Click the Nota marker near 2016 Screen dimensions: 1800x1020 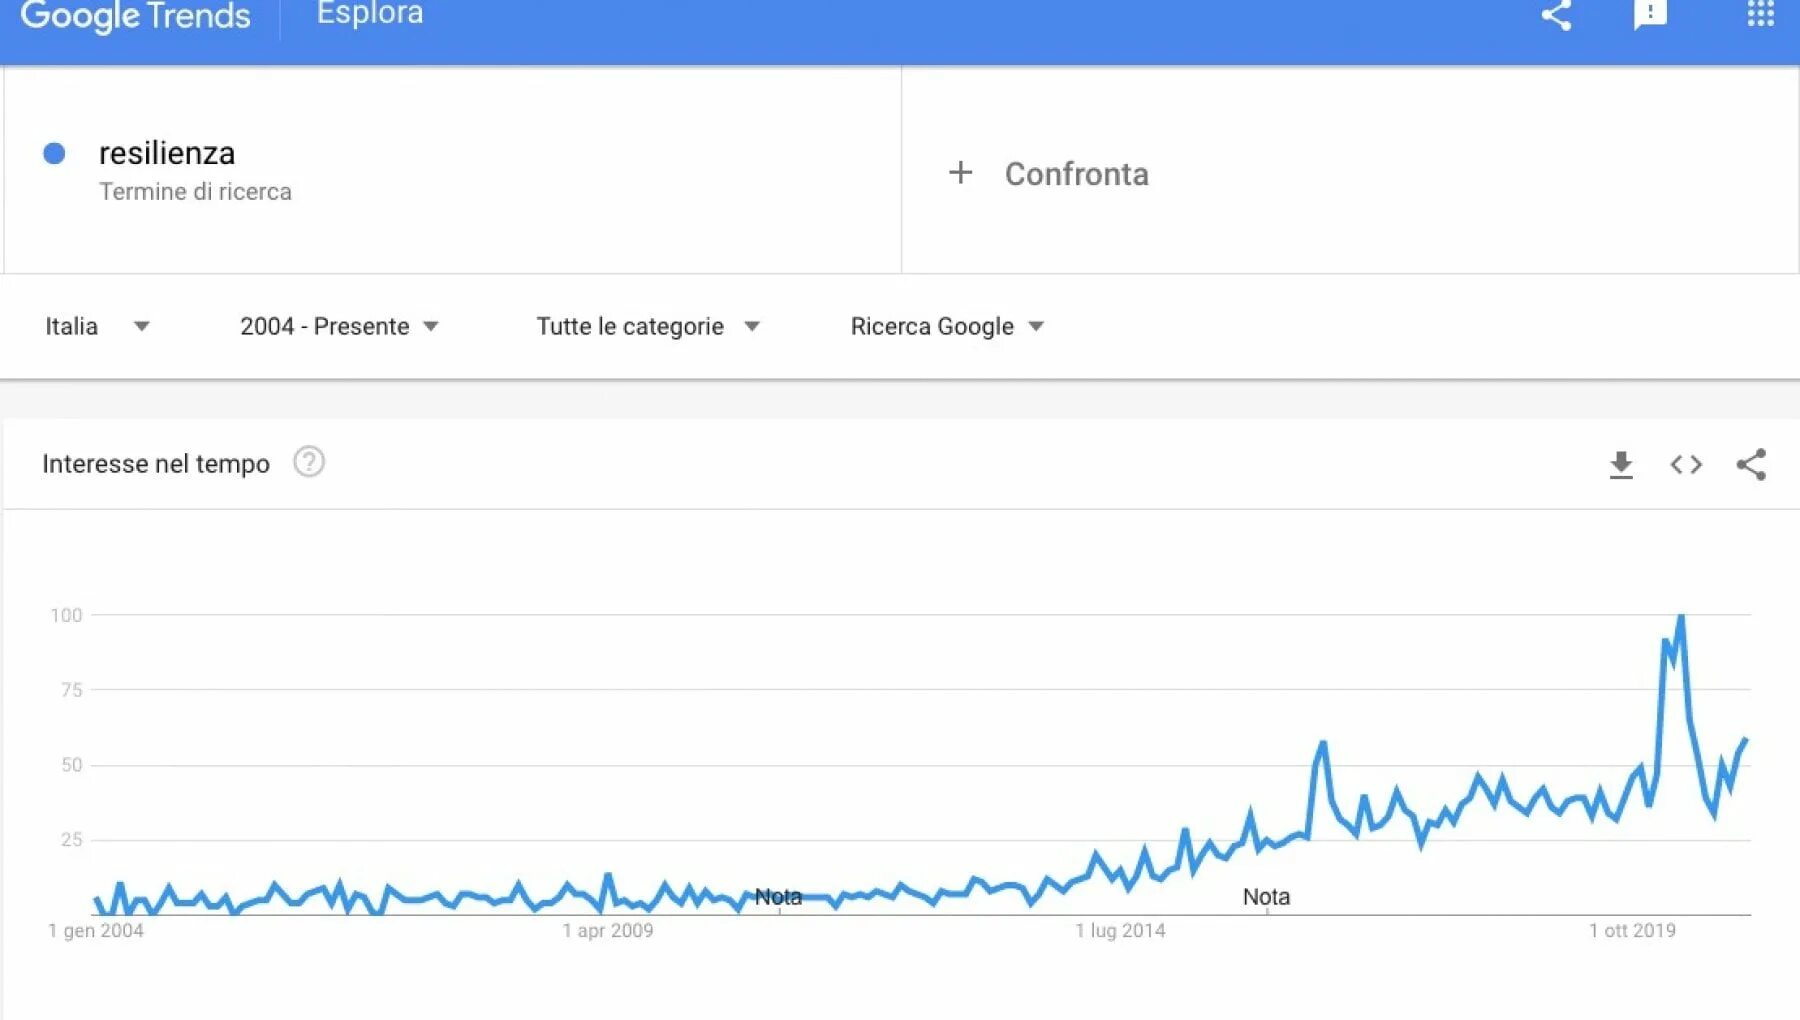[1266, 897]
